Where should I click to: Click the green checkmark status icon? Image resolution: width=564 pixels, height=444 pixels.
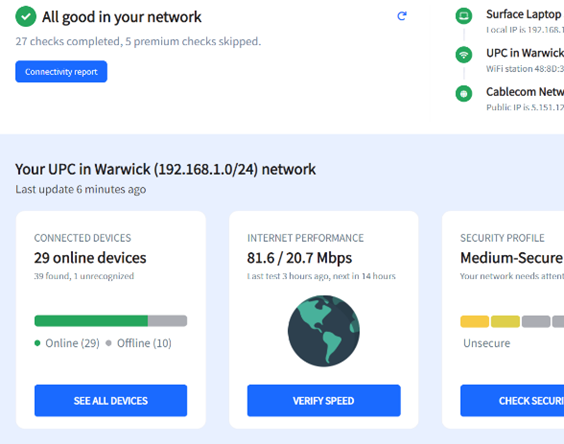point(26,17)
